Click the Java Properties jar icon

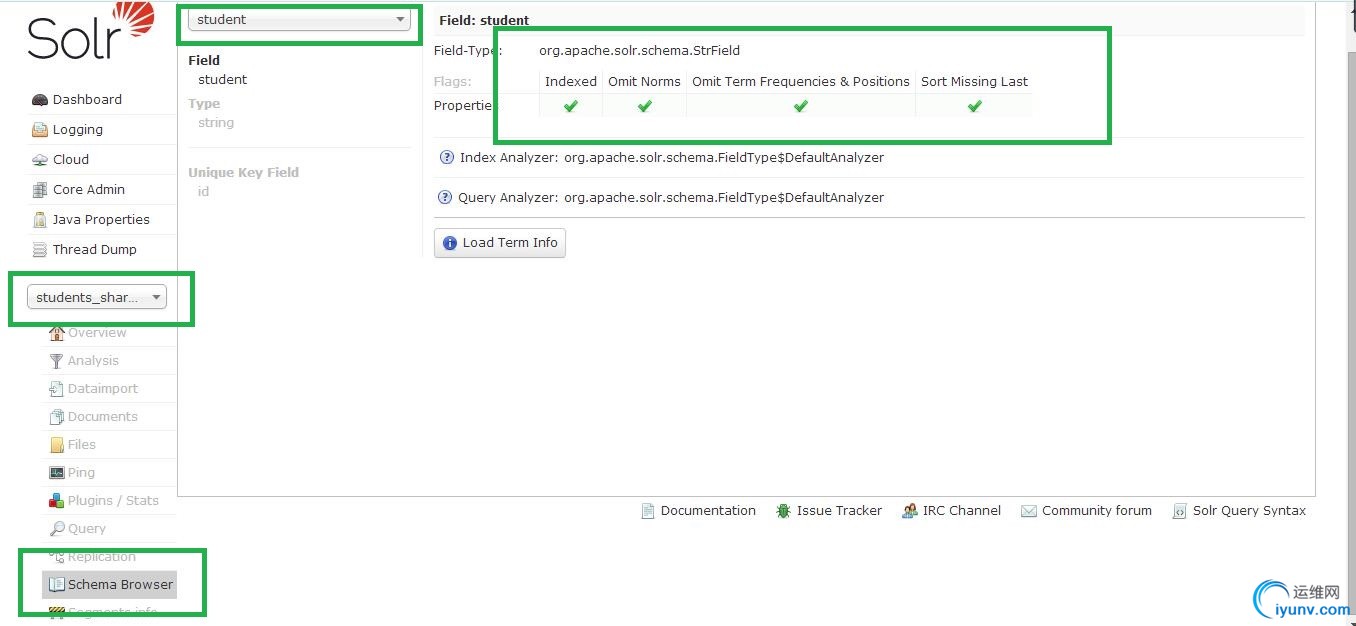[40, 220]
